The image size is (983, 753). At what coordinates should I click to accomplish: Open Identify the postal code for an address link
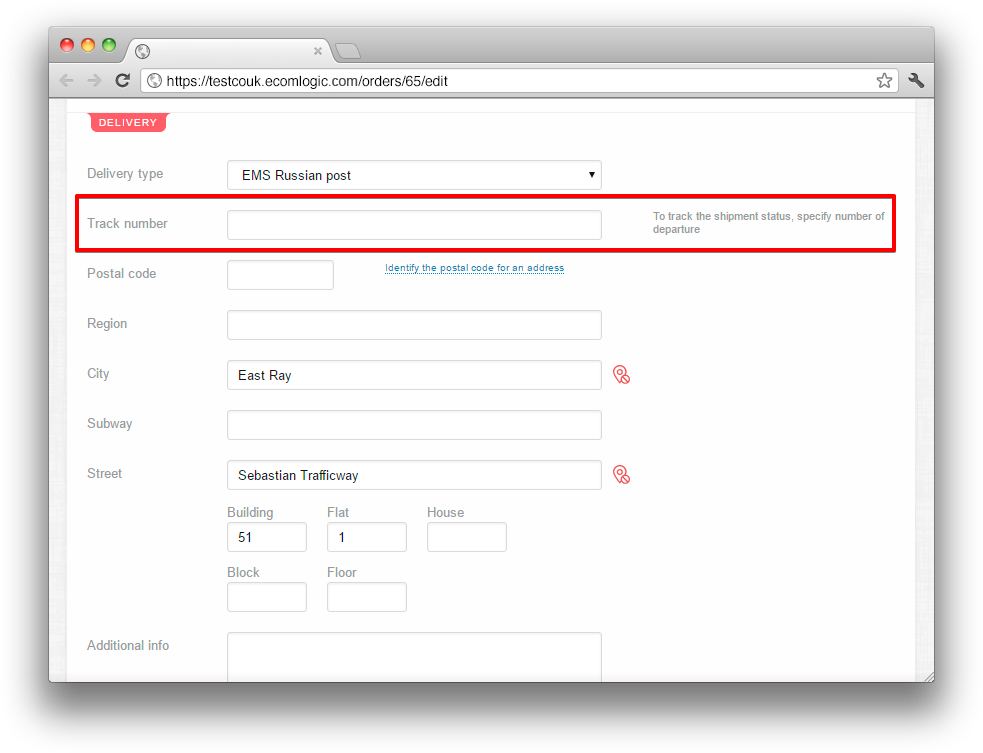pos(475,268)
